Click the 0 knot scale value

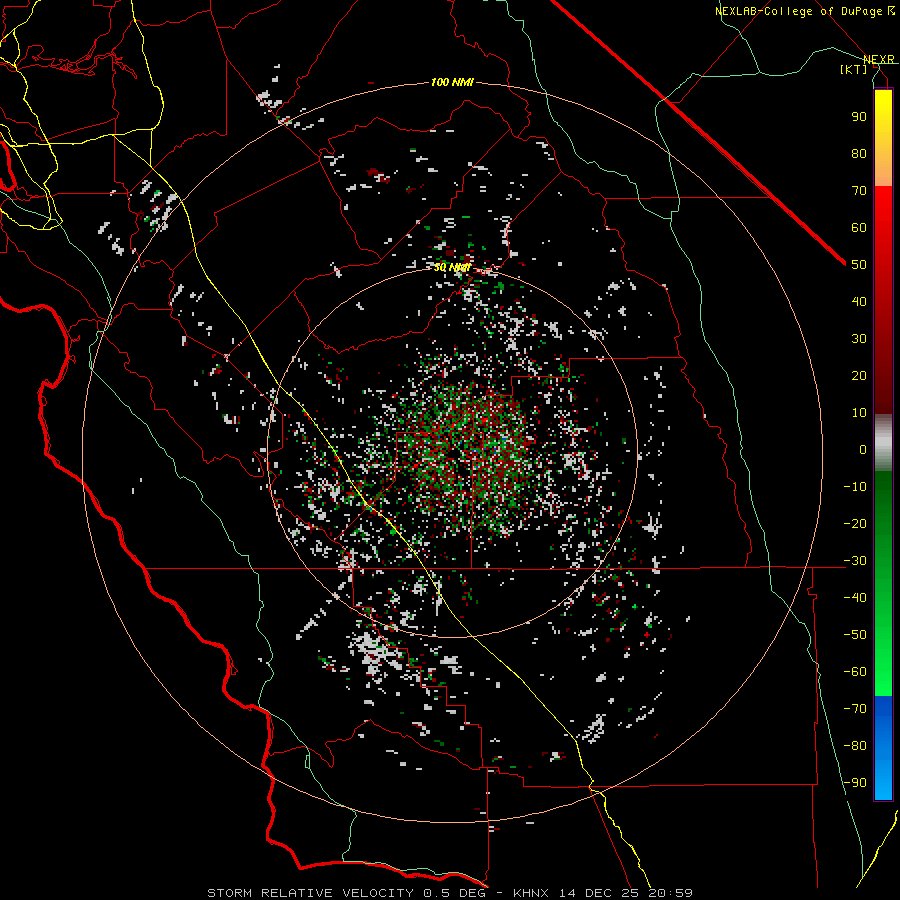click(x=863, y=449)
